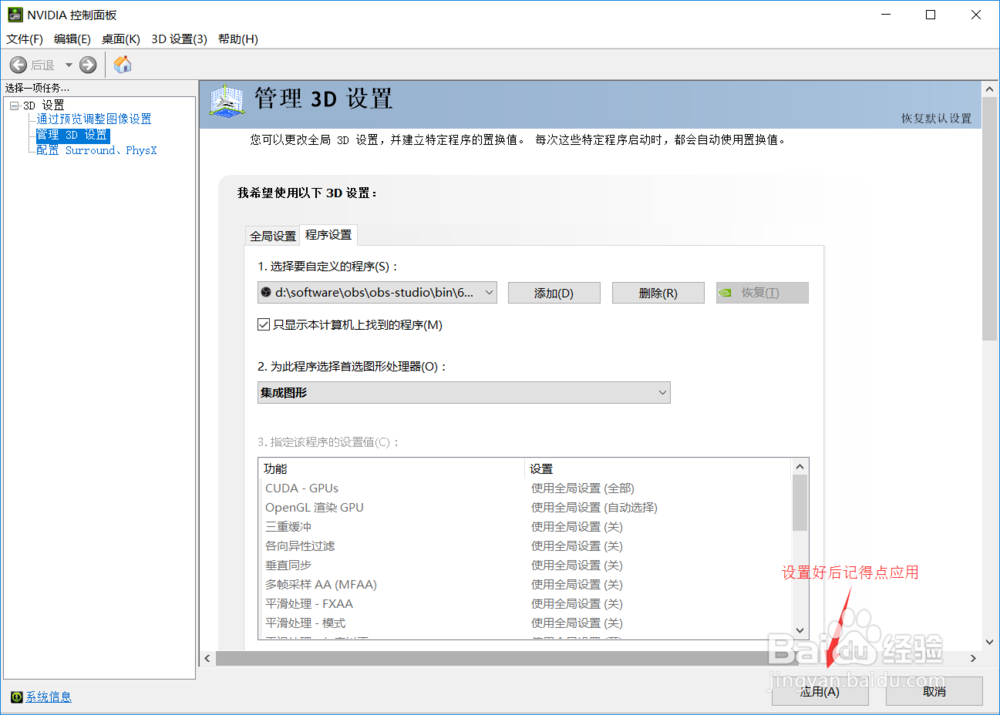Open the 集成图形 preferred graphics processor dropdown

click(662, 392)
